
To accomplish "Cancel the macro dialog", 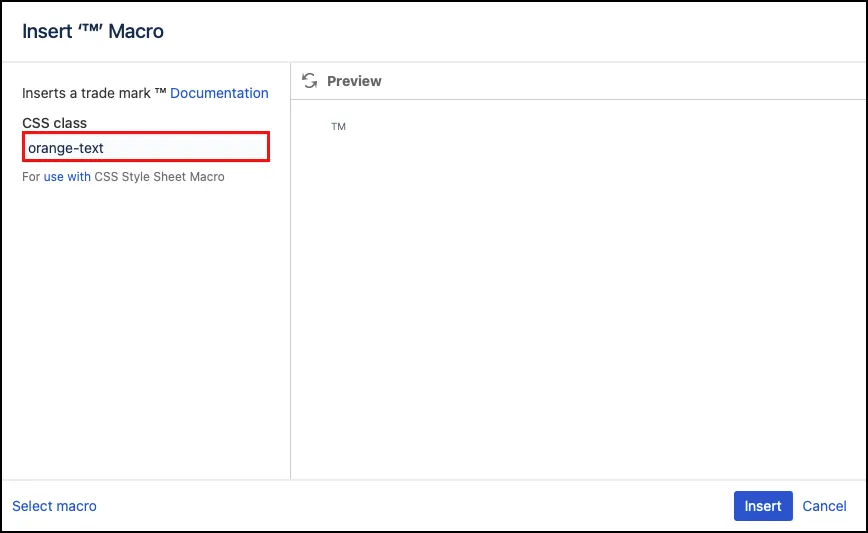I will pos(824,506).
